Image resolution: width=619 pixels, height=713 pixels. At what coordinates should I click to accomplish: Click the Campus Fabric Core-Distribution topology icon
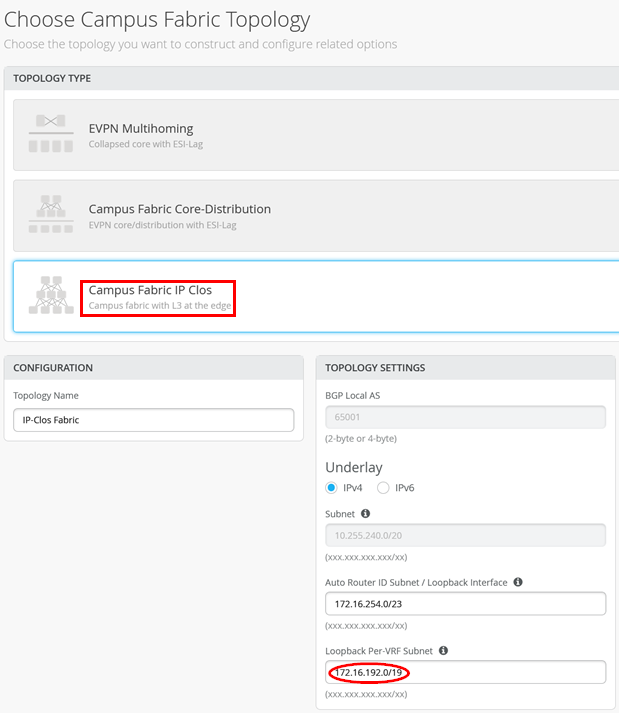click(49, 215)
